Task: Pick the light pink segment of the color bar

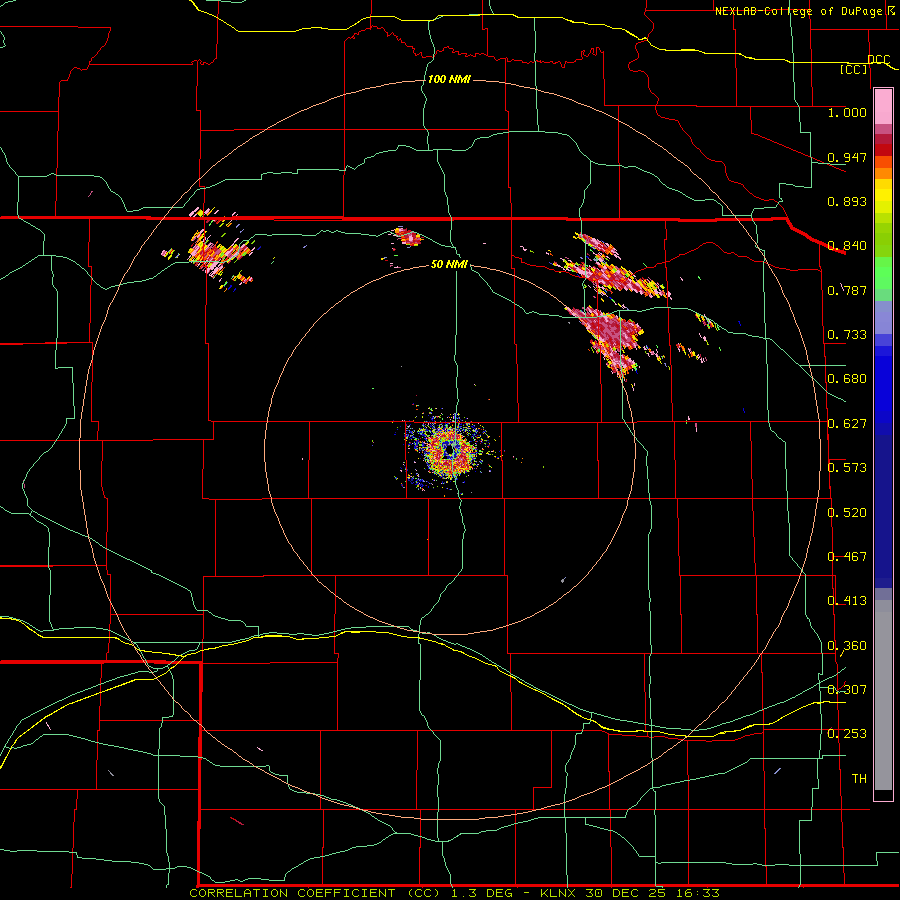Action: 883,107
